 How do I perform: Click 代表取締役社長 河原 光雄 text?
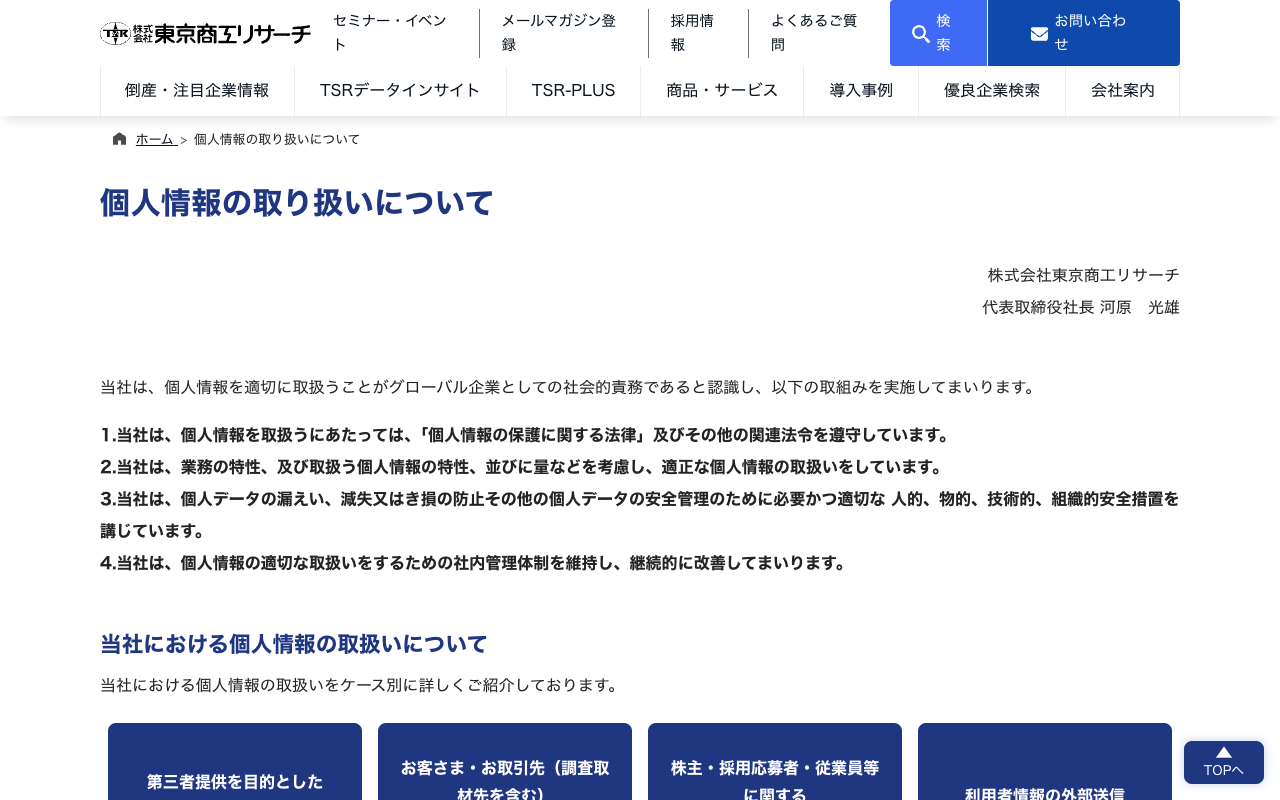point(1081,307)
